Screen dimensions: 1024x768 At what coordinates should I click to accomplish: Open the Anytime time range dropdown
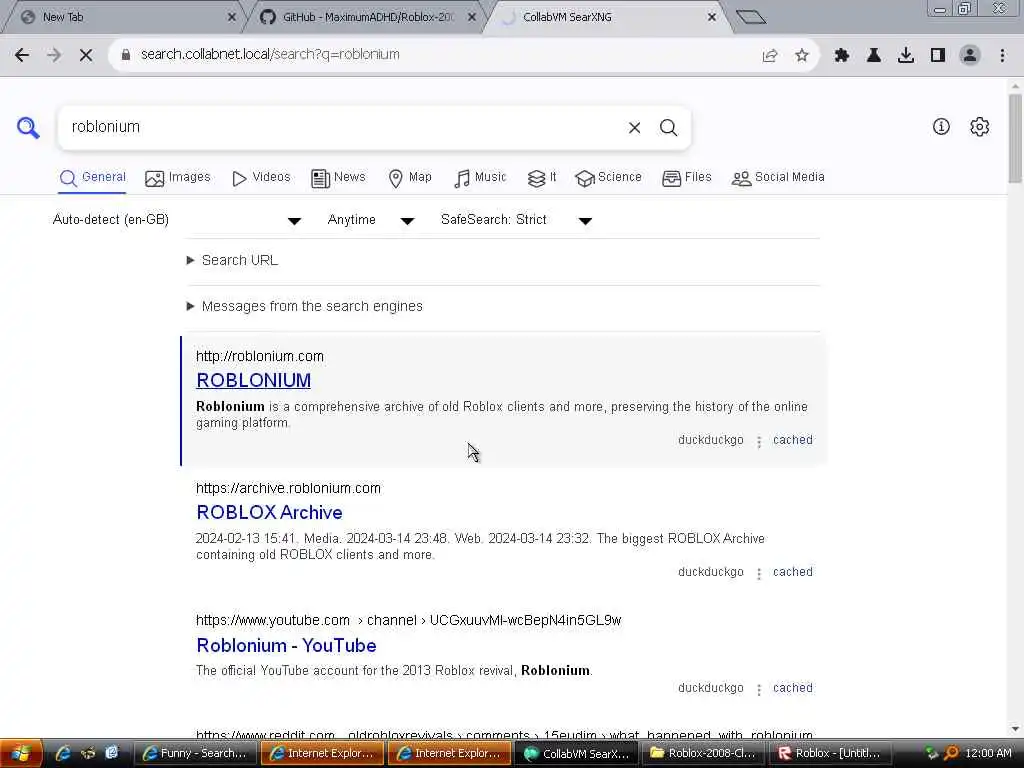(370, 220)
